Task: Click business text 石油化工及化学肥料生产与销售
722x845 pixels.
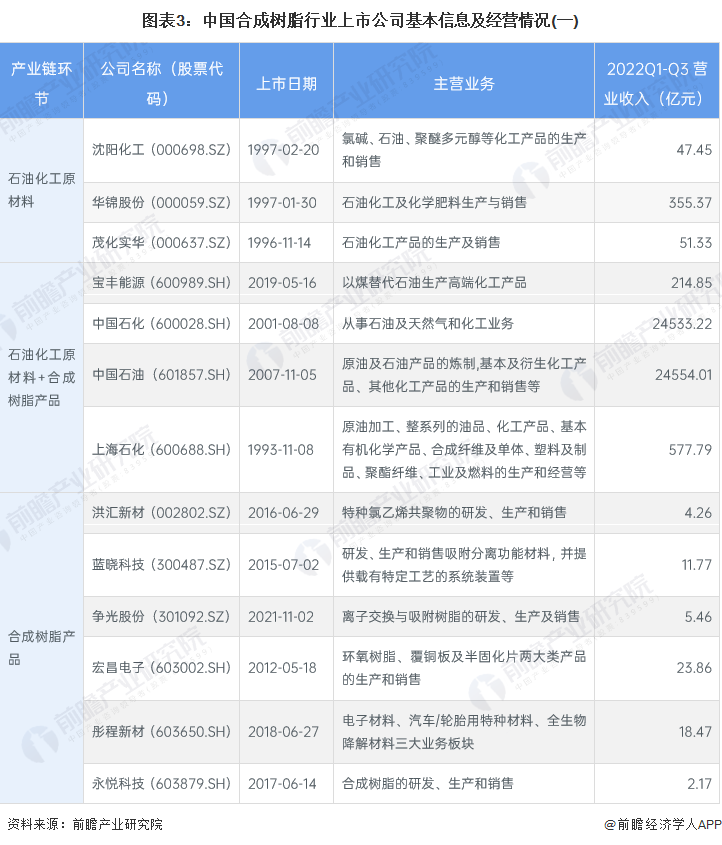Action: 434,203
